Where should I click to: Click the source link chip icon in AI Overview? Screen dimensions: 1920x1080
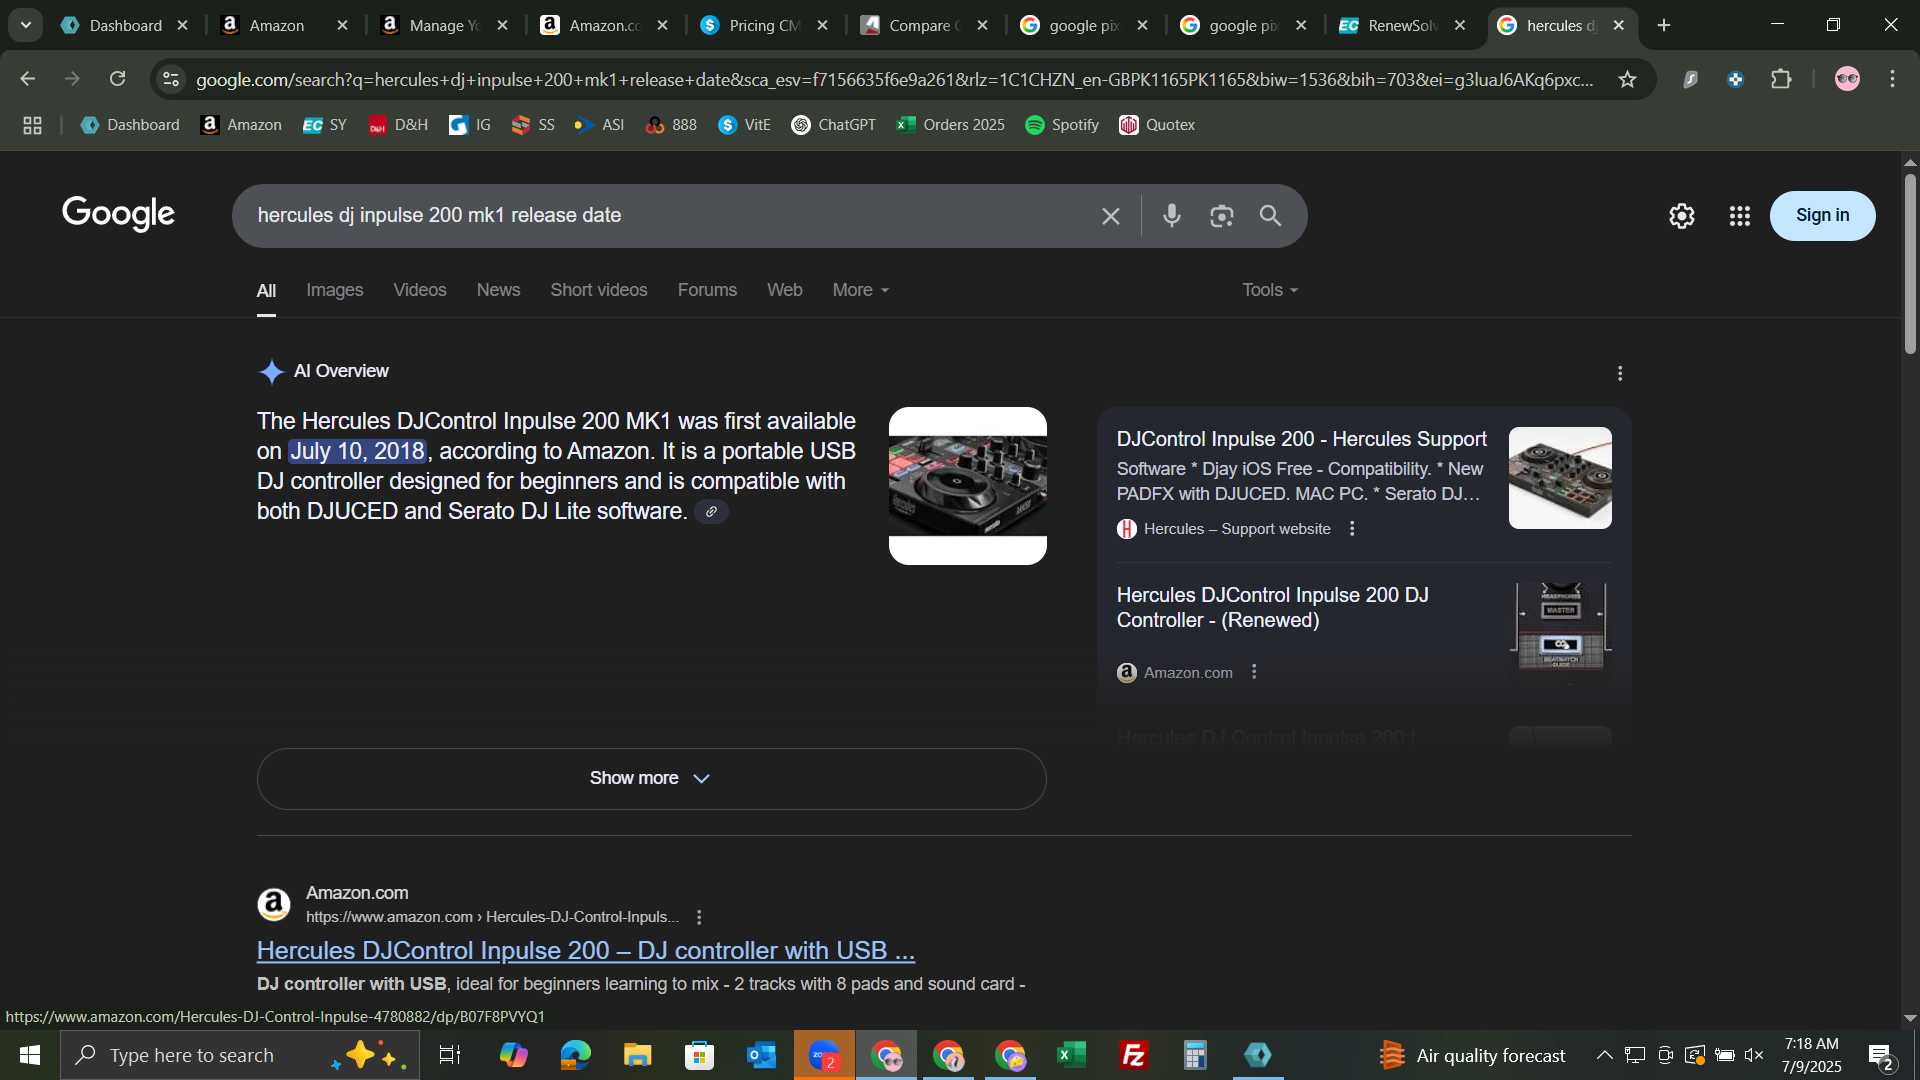tap(711, 512)
